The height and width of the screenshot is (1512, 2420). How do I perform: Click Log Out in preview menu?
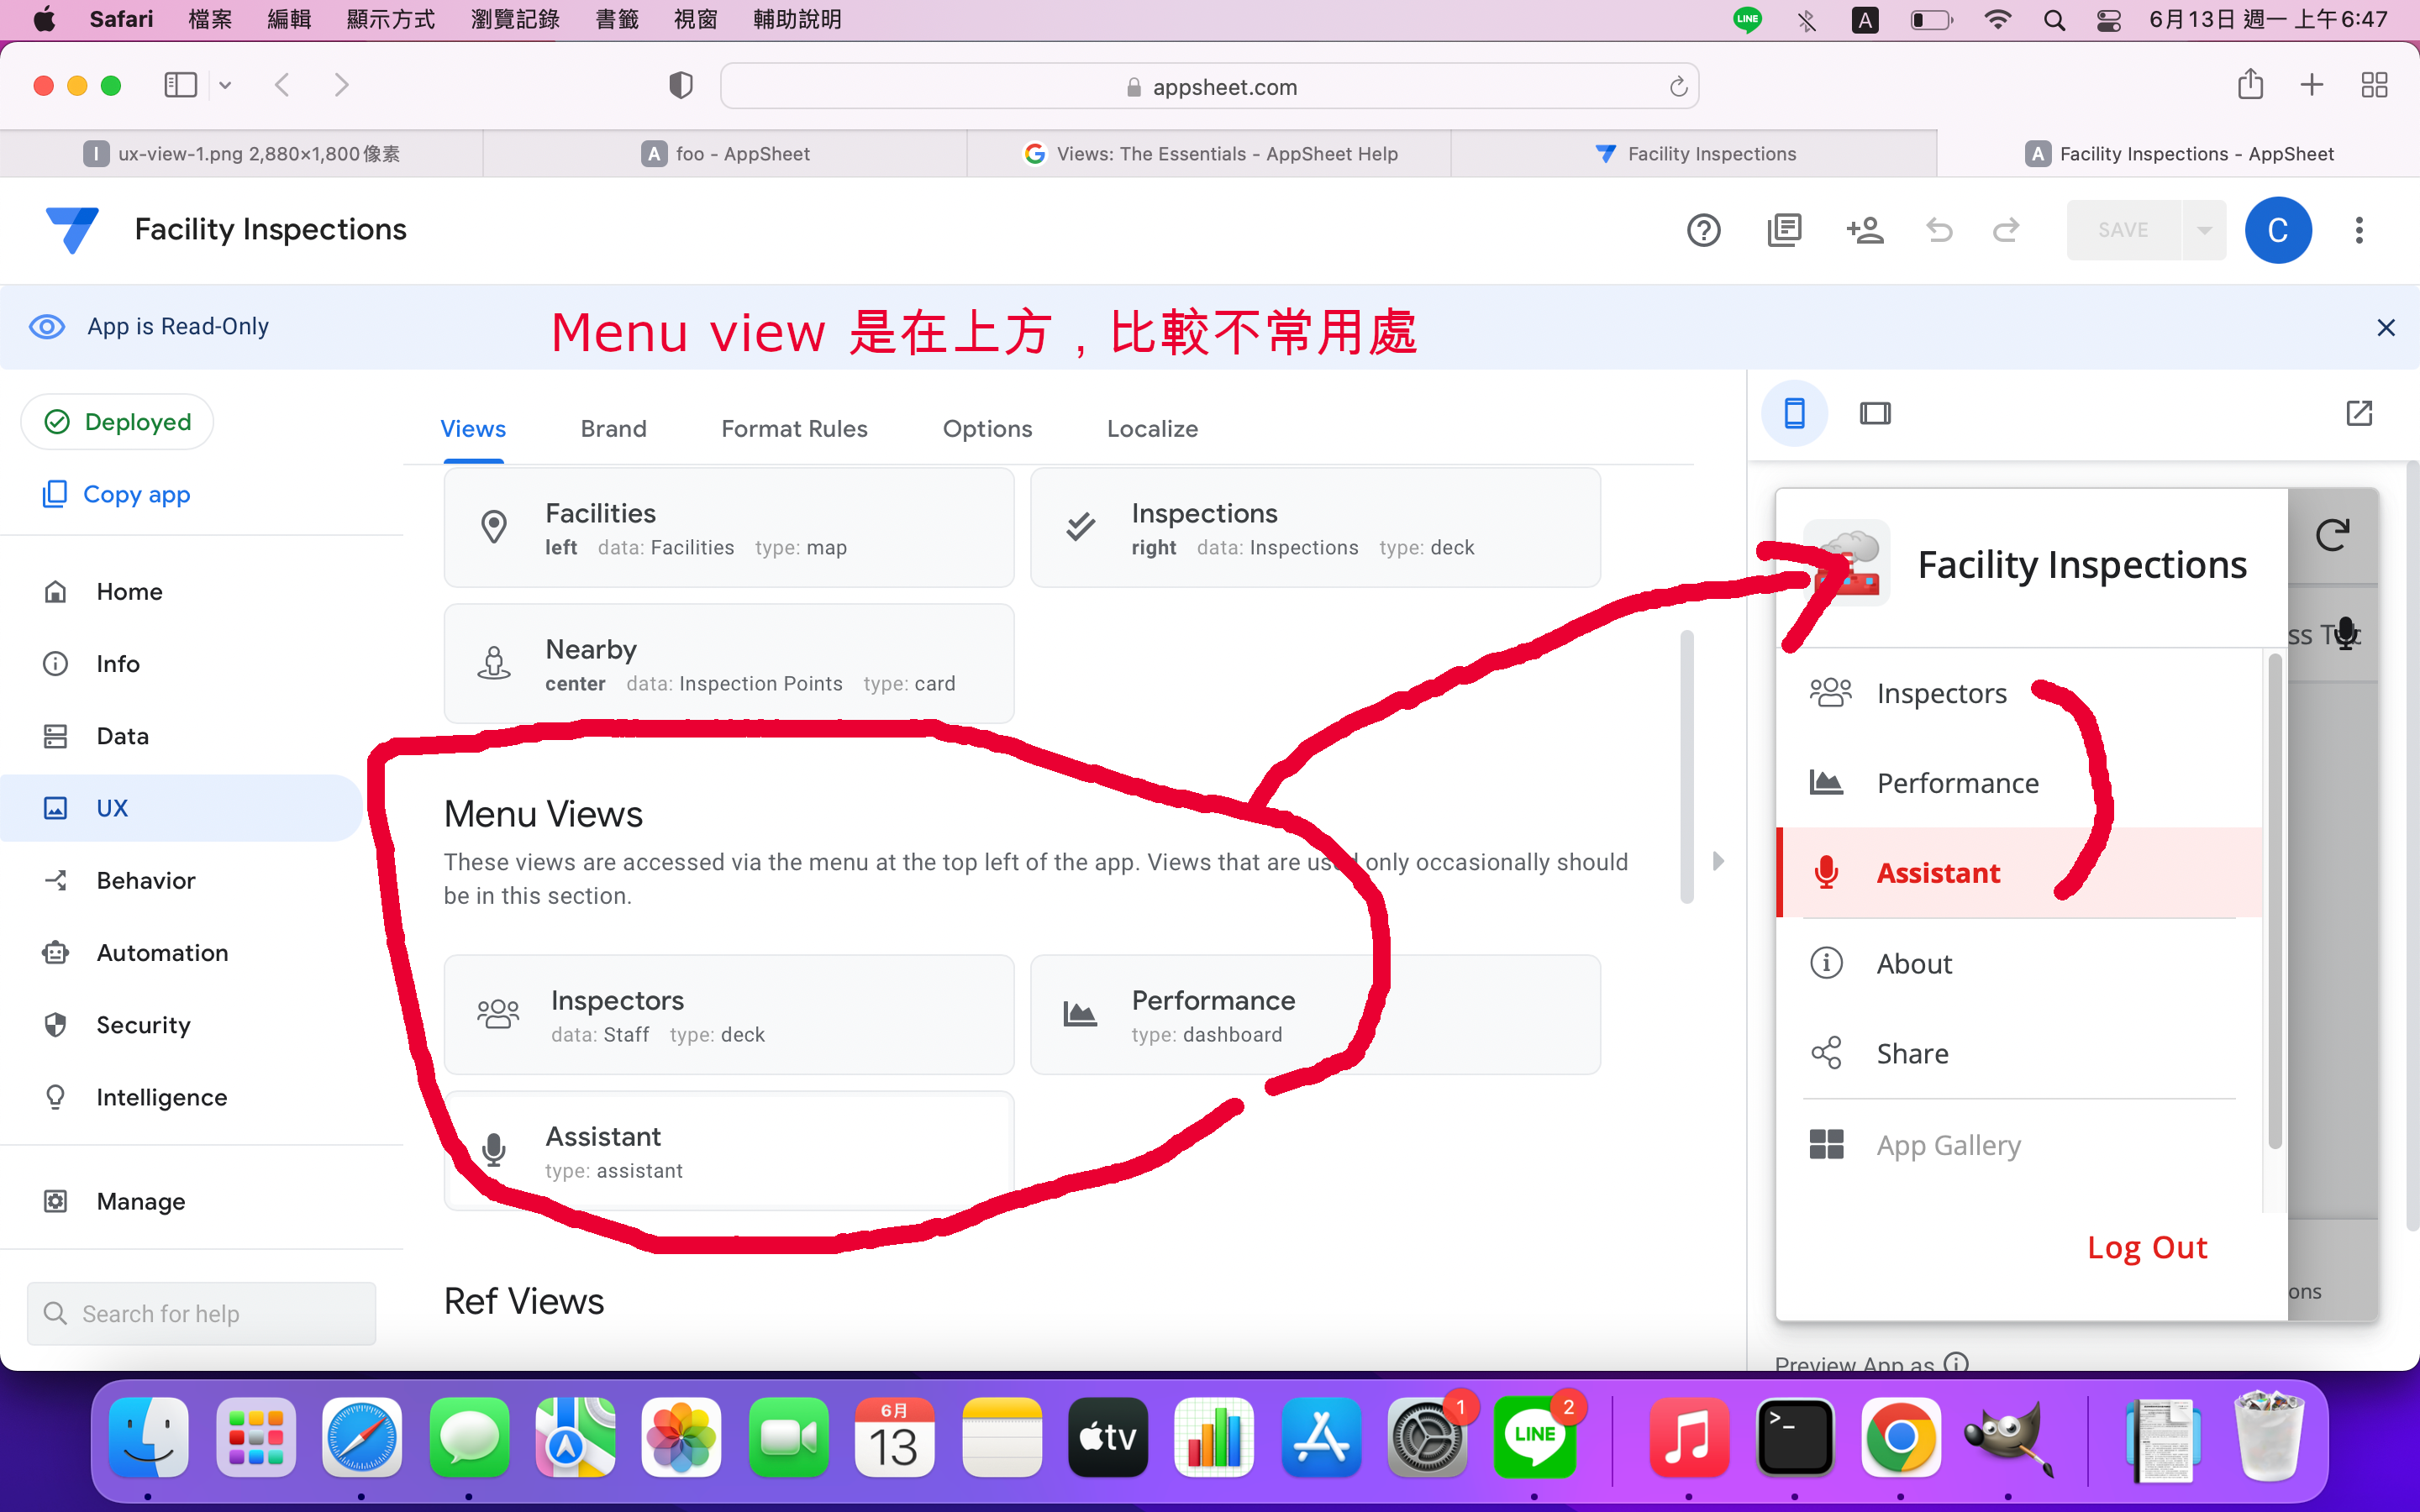[x=2146, y=1247]
